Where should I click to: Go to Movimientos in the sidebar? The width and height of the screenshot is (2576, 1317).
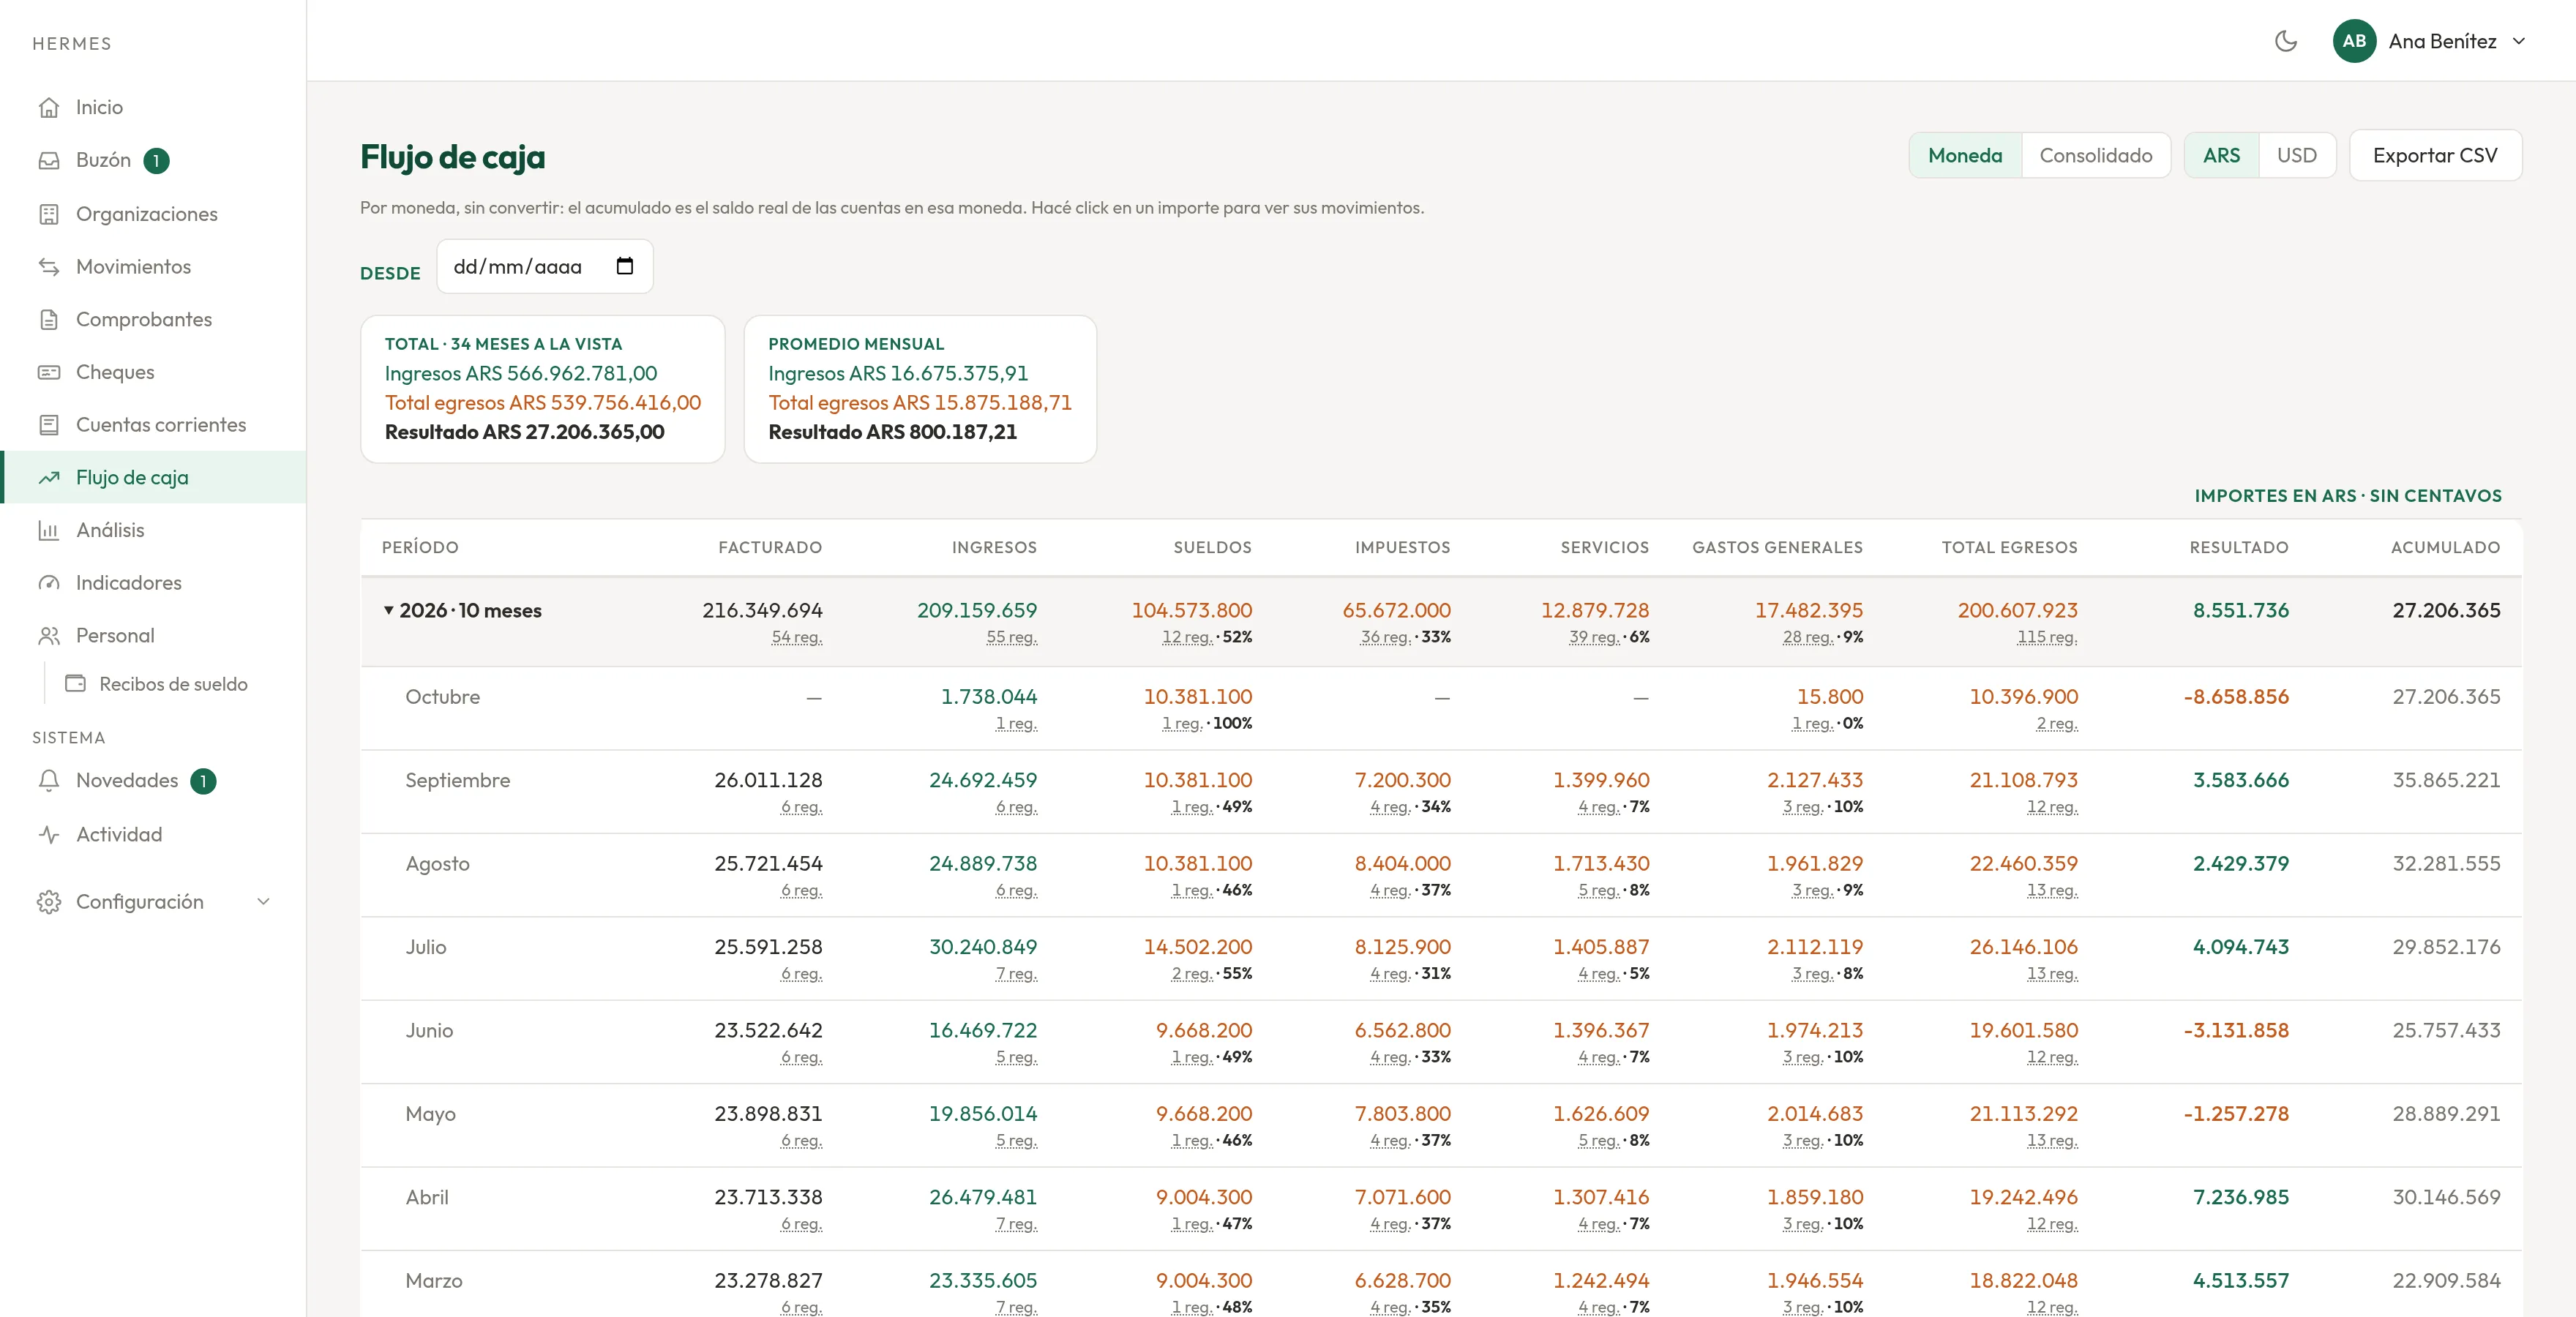pyautogui.click(x=153, y=267)
